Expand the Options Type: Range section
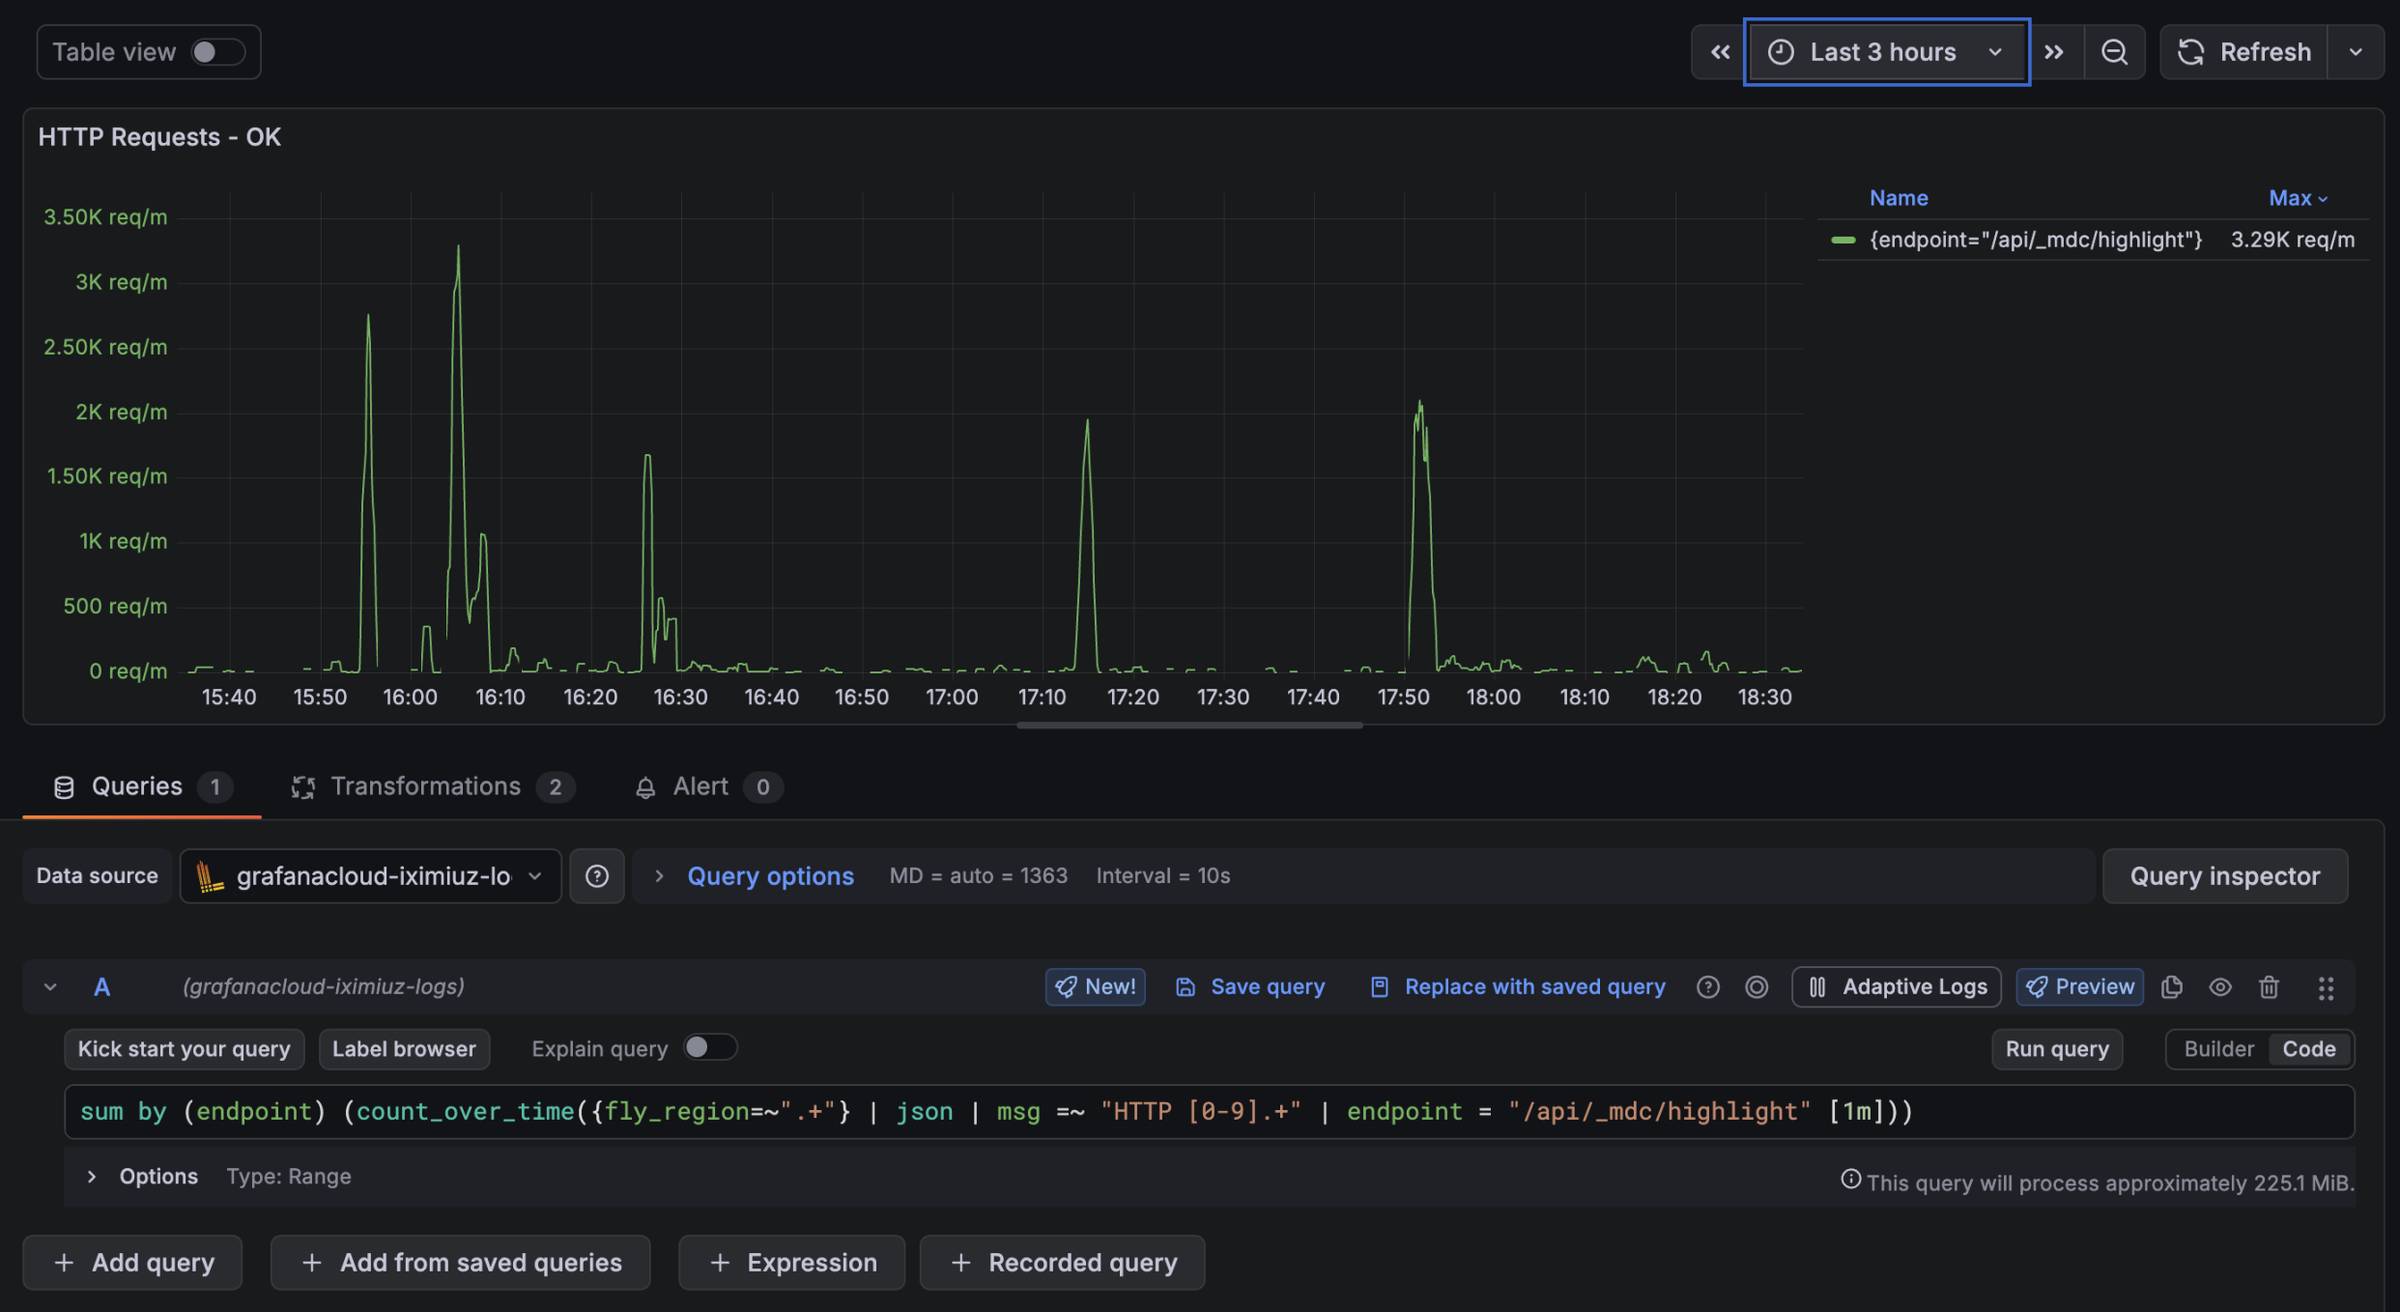 [92, 1176]
